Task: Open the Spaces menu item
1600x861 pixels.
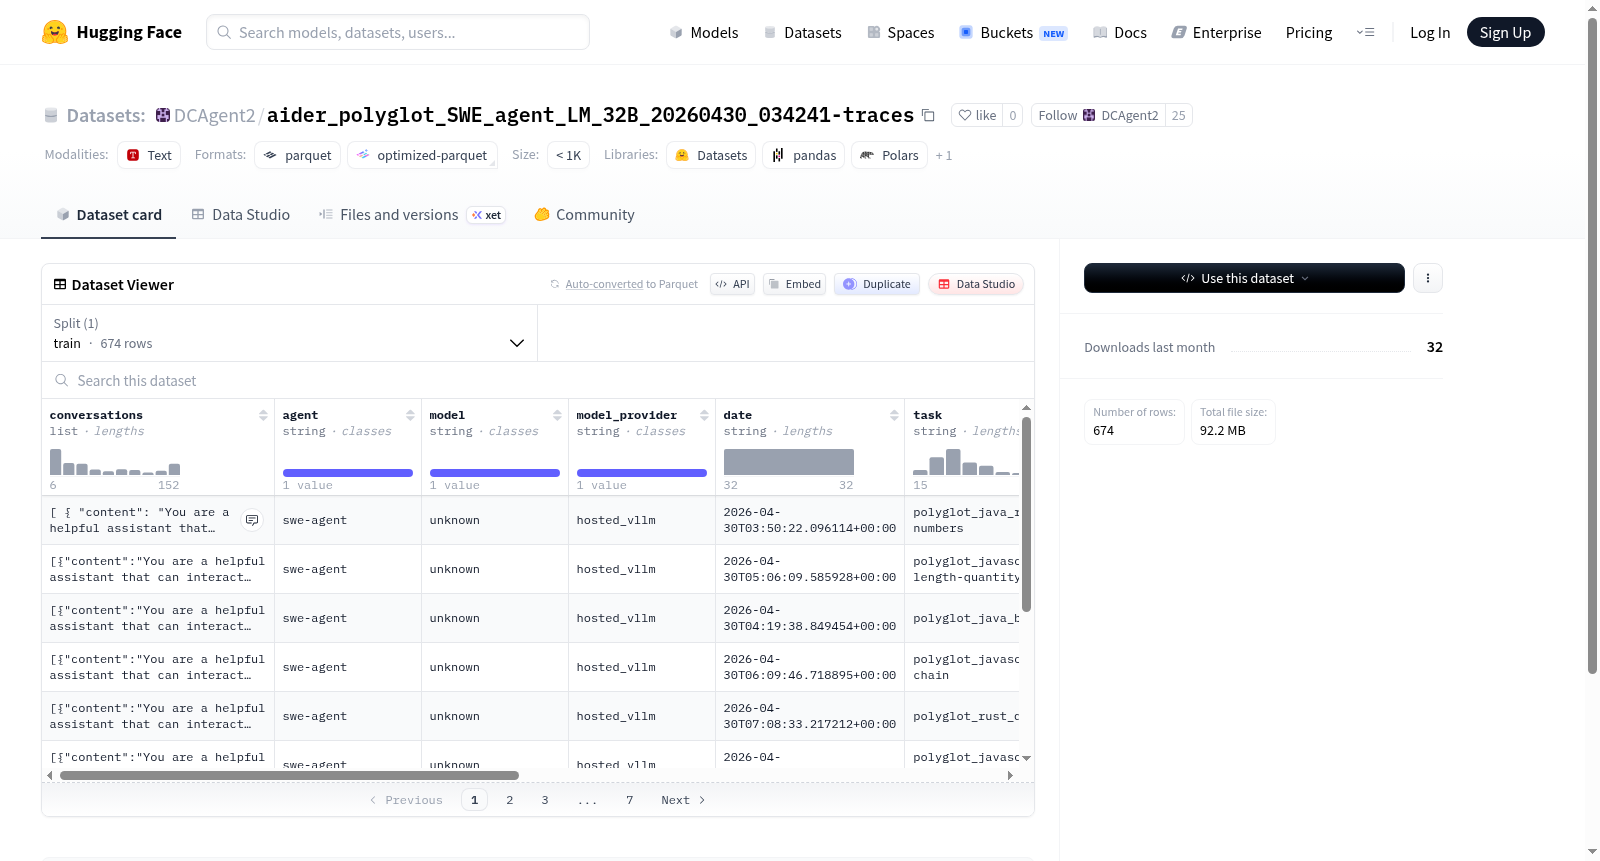Action: 900,32
